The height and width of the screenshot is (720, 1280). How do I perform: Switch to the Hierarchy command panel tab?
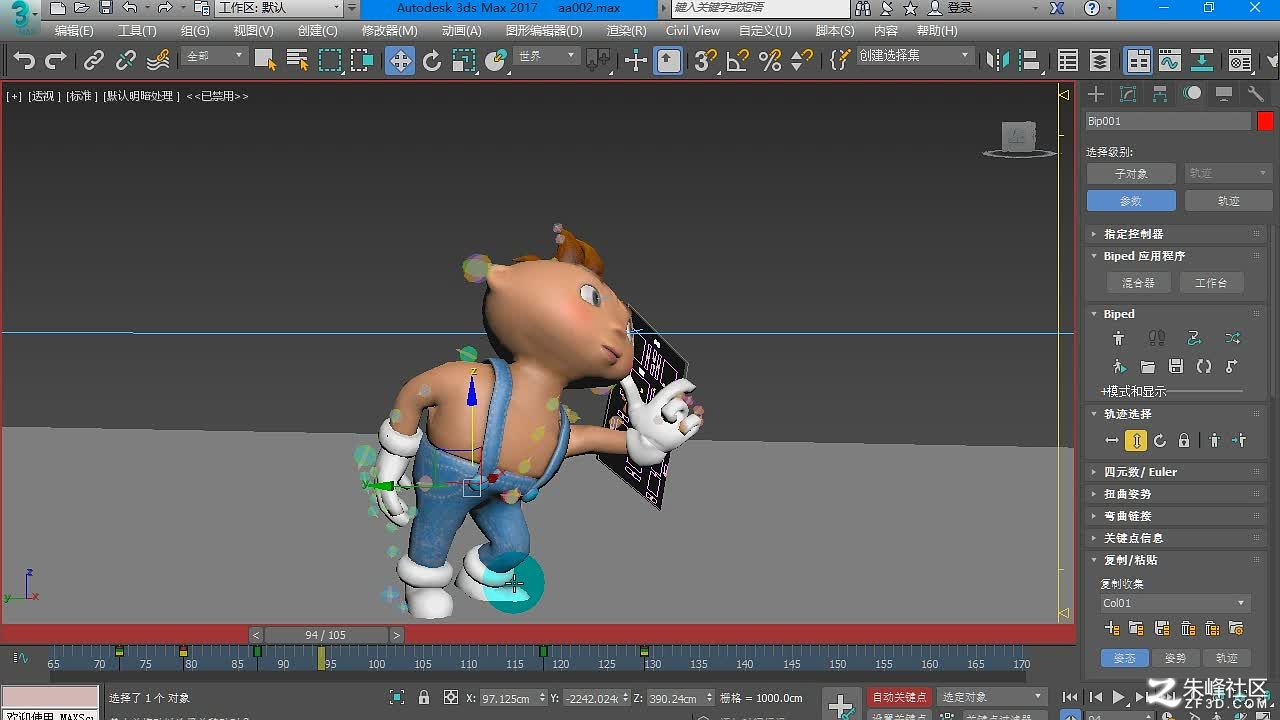1160,94
